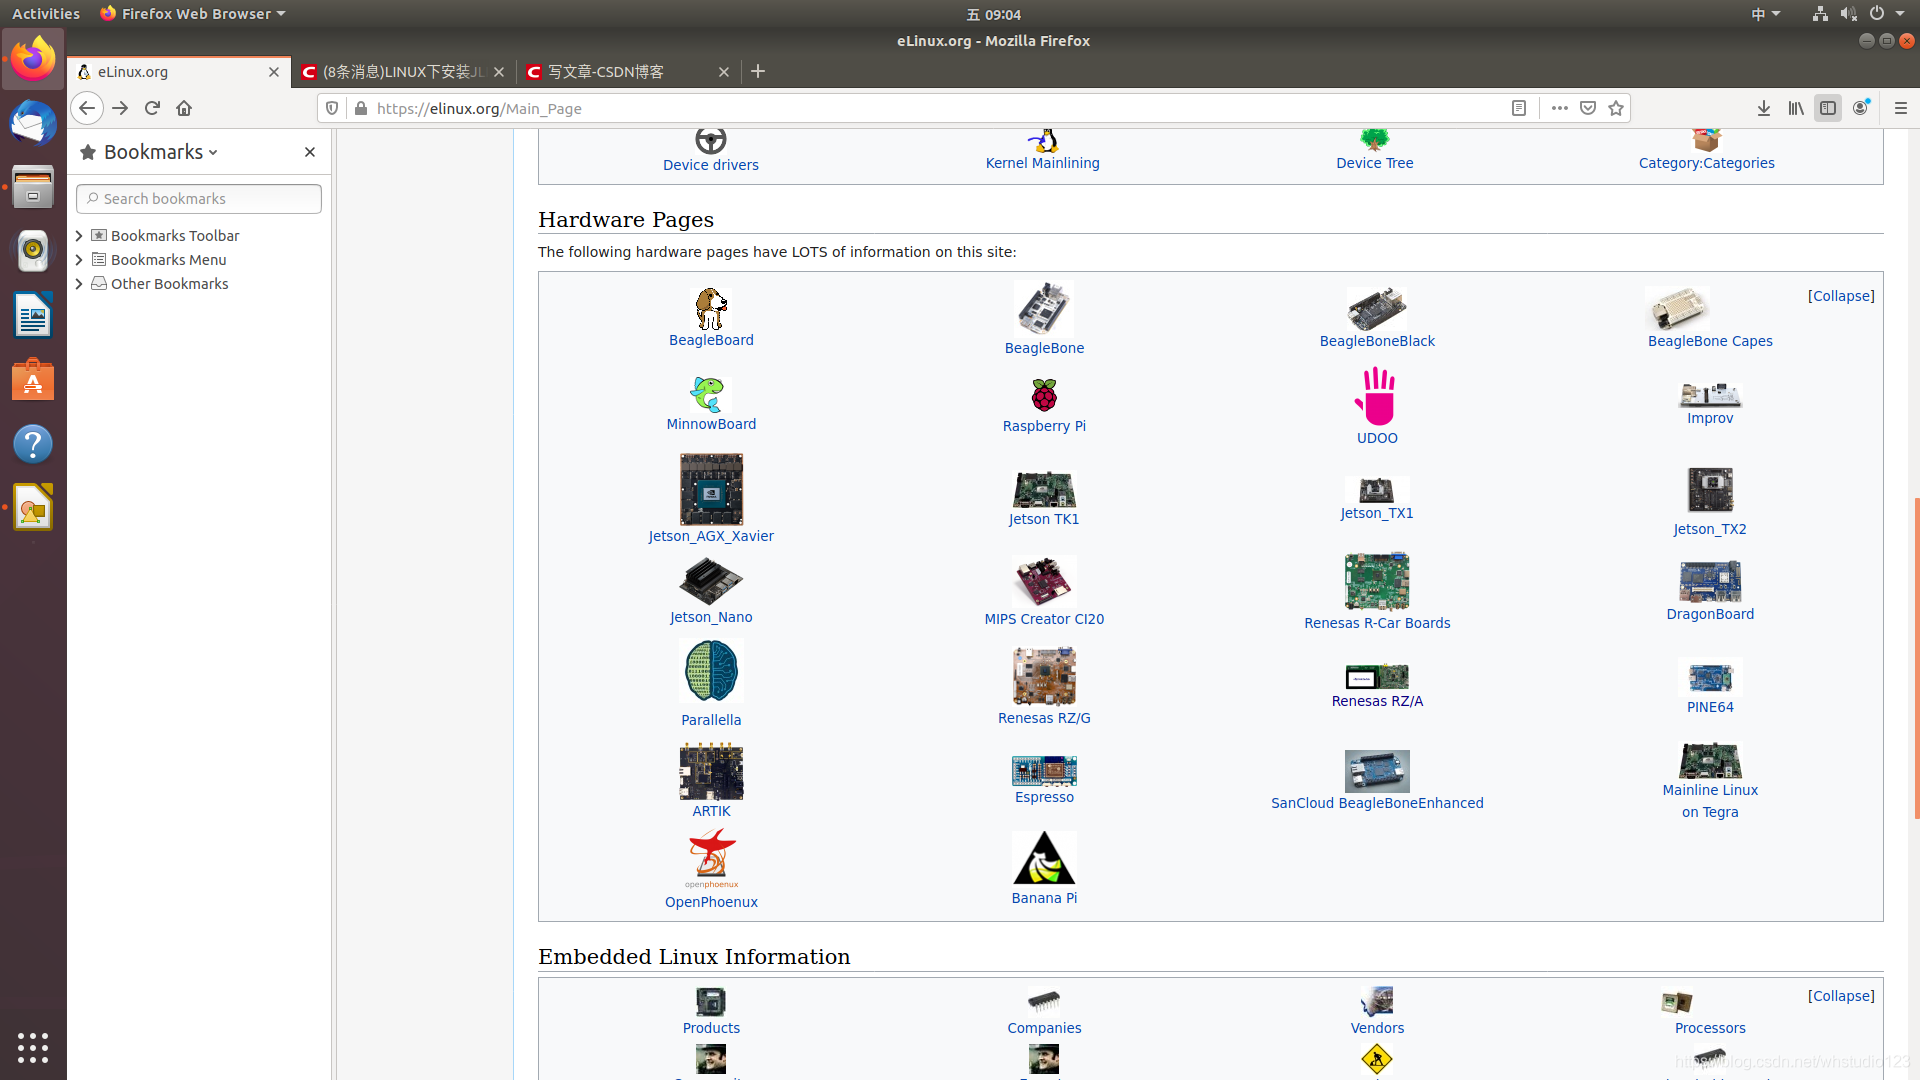This screenshot has width=1920, height=1080.
Task: Open LibreOffice Writer from the dock
Action: pyautogui.click(x=33, y=316)
